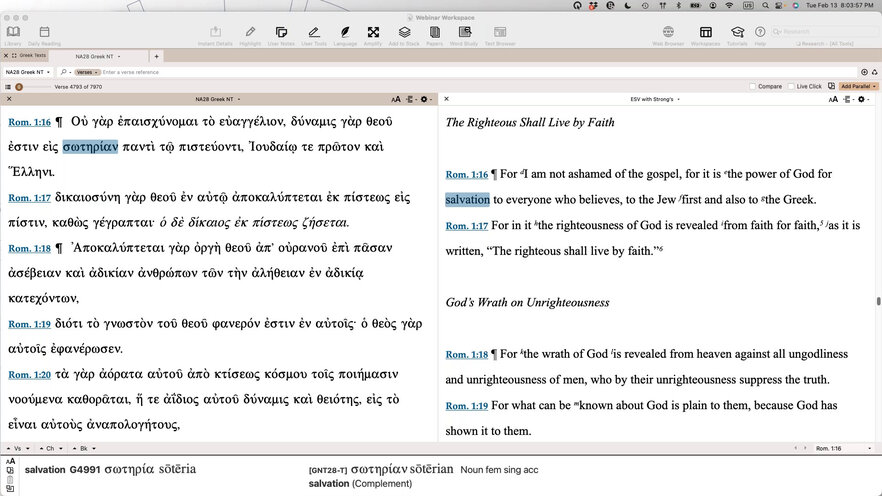Toggle the Live Click checkbox

pyautogui.click(x=790, y=87)
